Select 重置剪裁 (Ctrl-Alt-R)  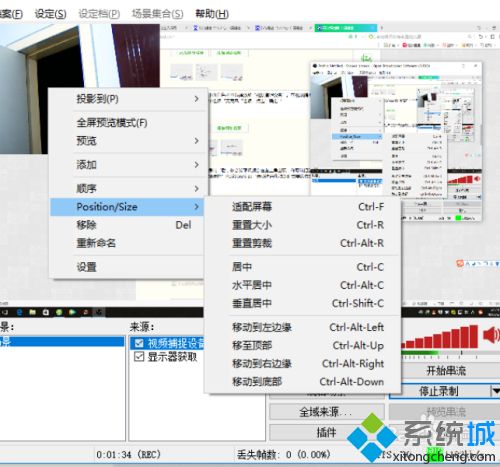(x=302, y=243)
